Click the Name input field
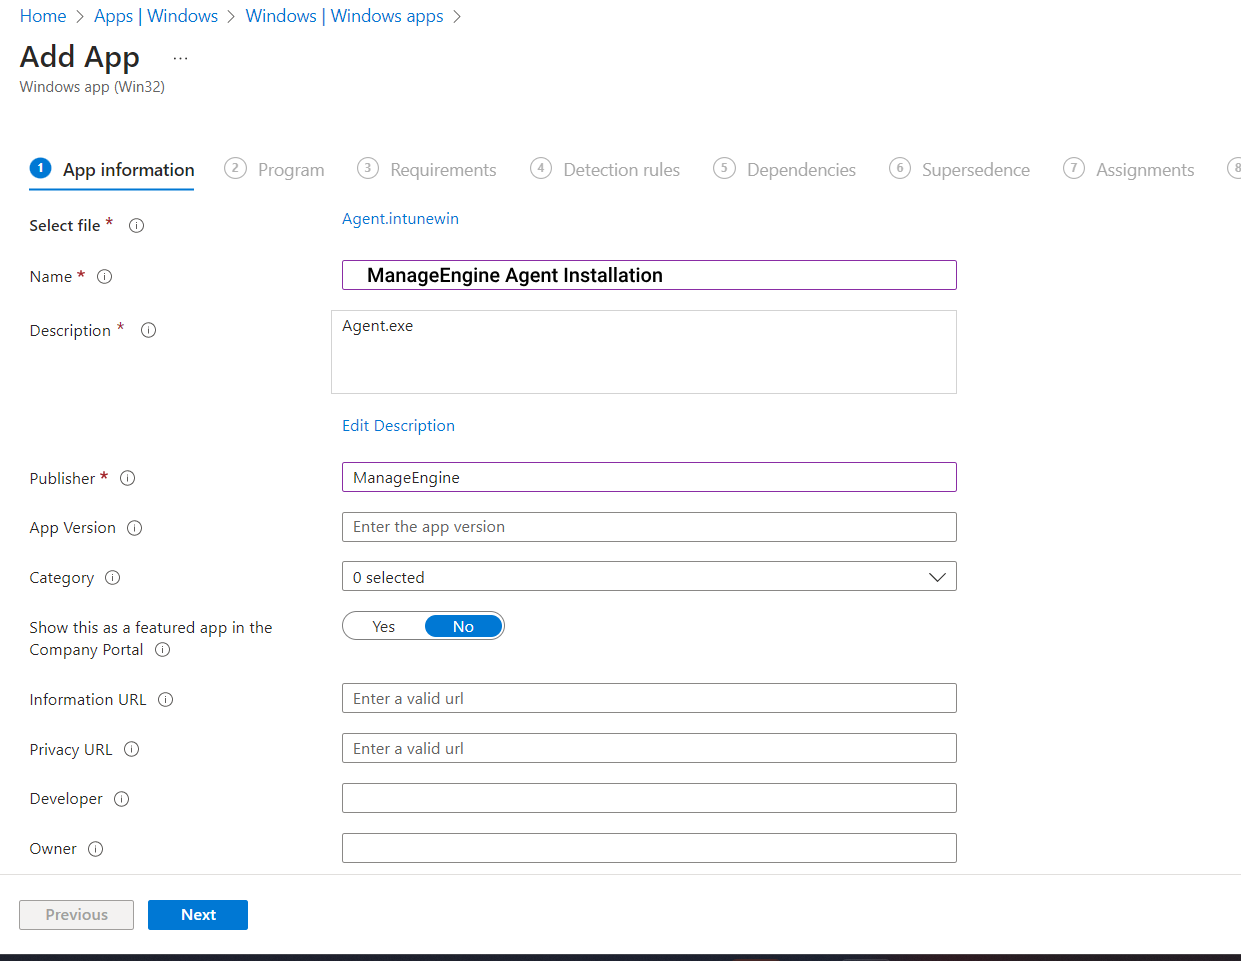 (x=649, y=275)
